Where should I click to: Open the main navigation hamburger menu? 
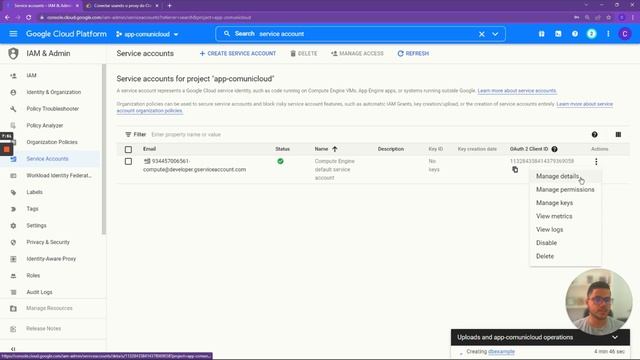pos(13,34)
